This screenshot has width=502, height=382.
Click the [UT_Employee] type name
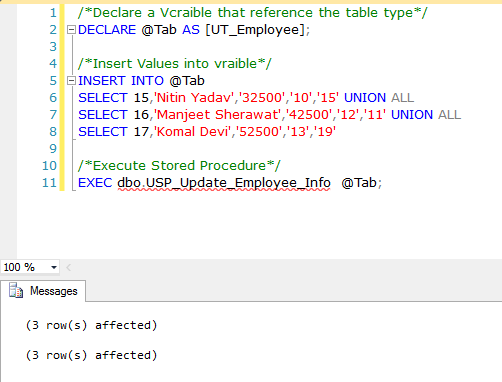click(x=255, y=30)
